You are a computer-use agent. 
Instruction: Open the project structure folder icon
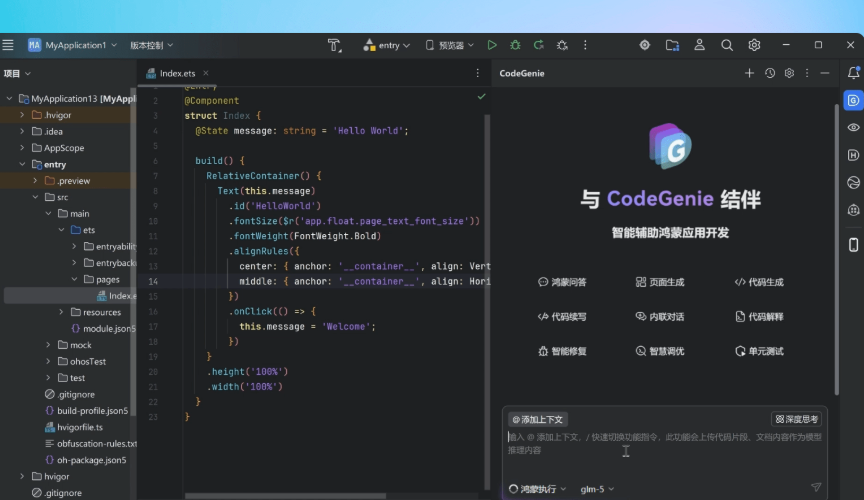[672, 45]
